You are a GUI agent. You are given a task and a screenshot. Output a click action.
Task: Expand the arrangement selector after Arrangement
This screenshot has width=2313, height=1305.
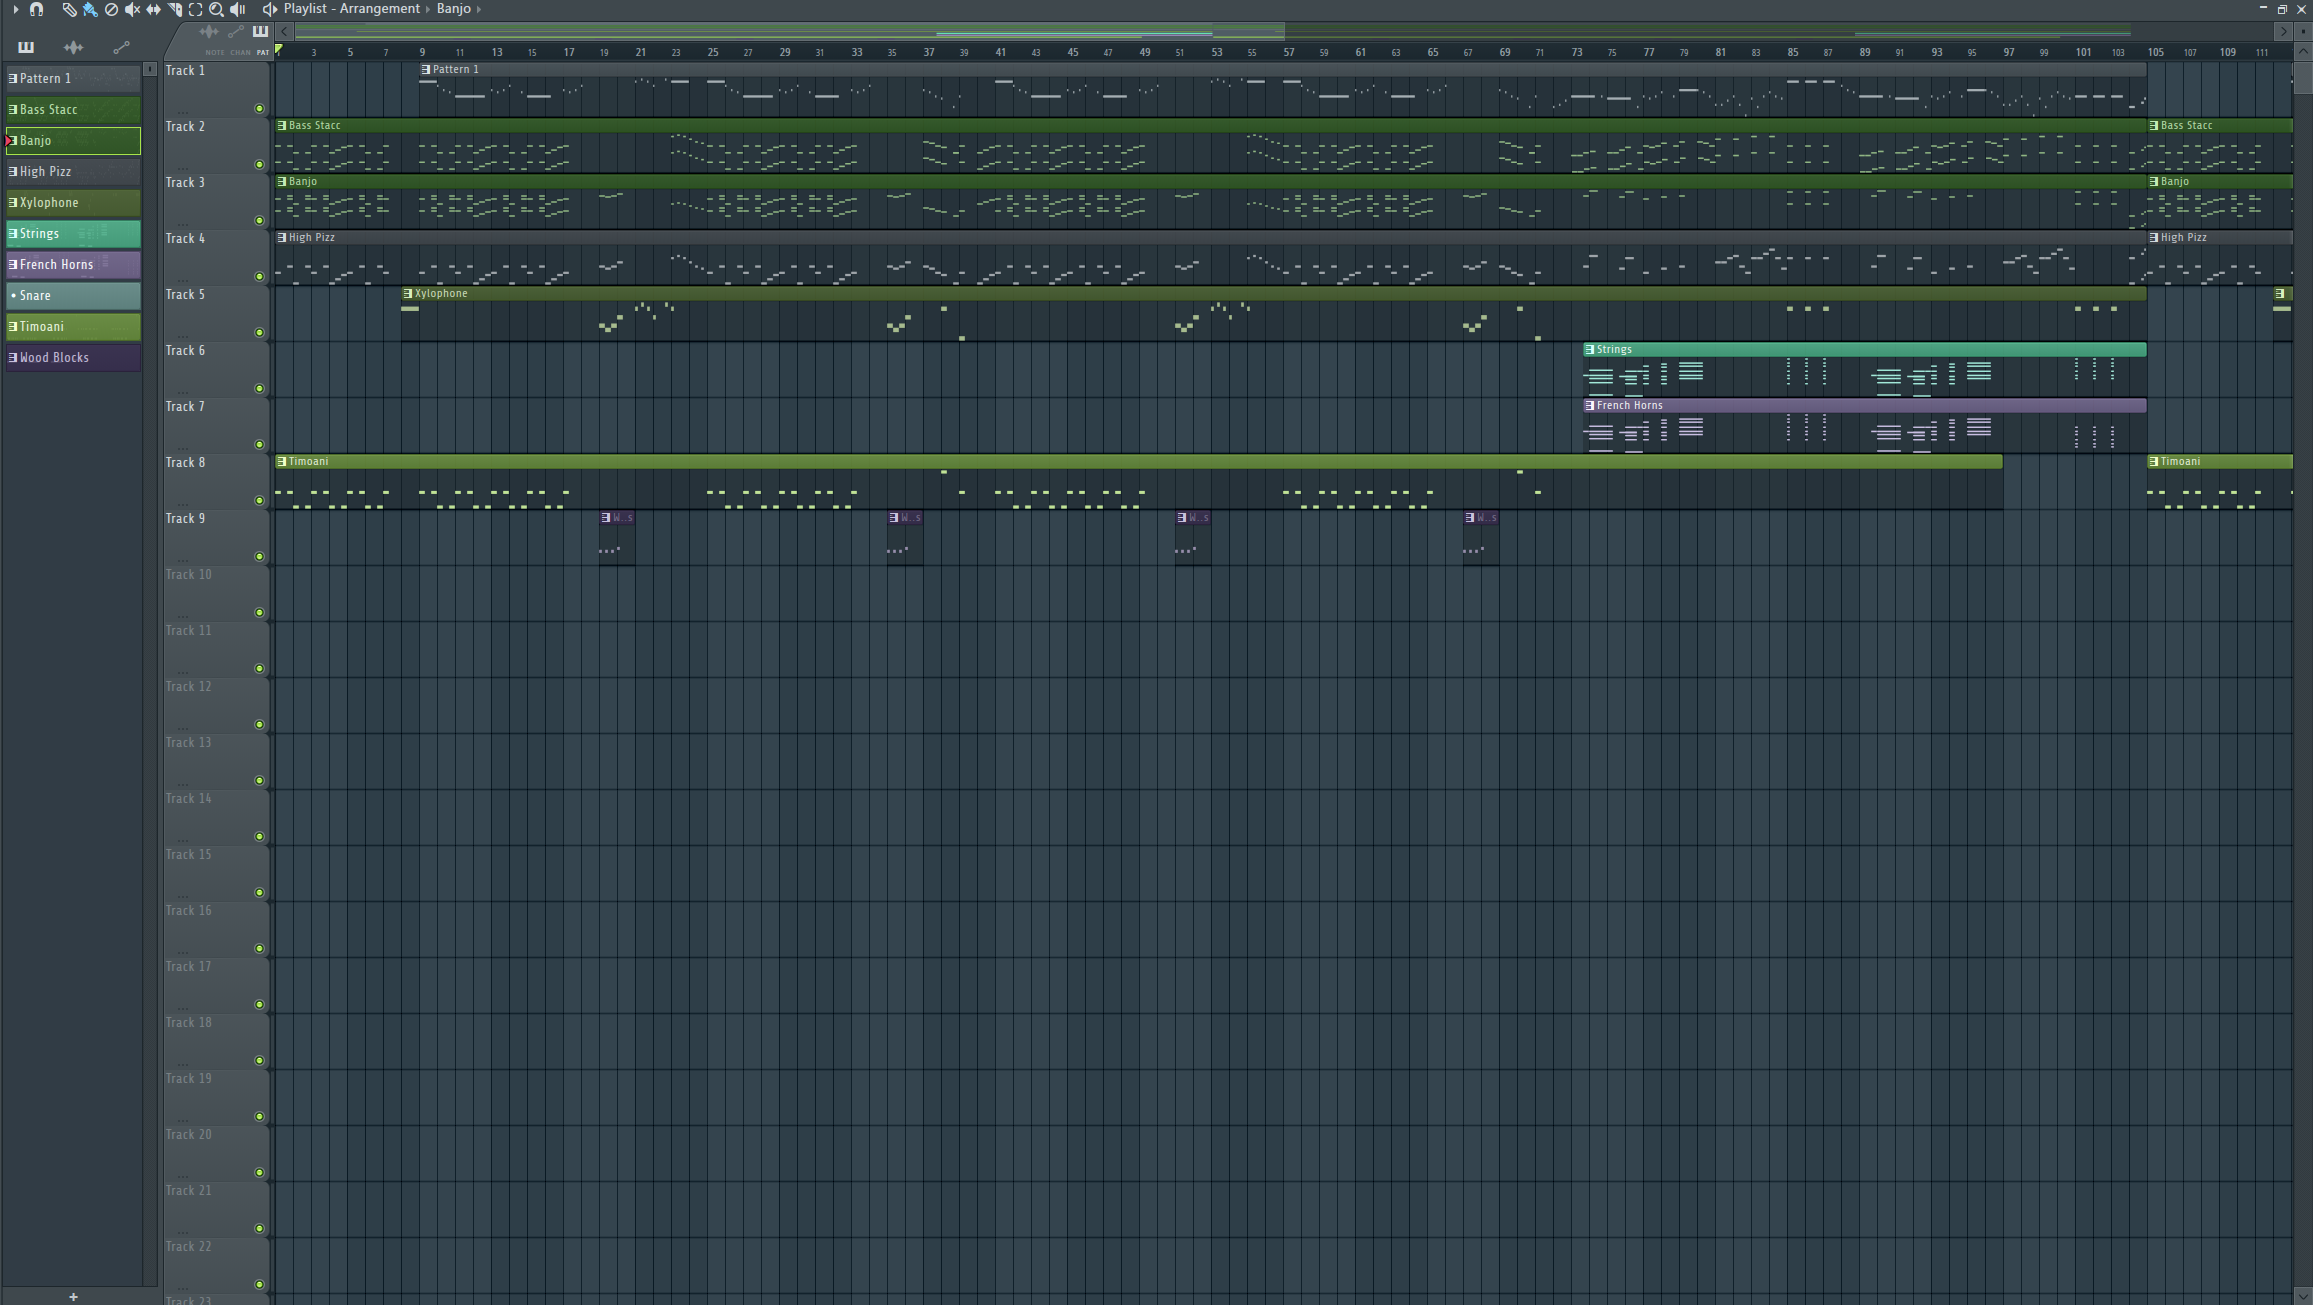(428, 9)
